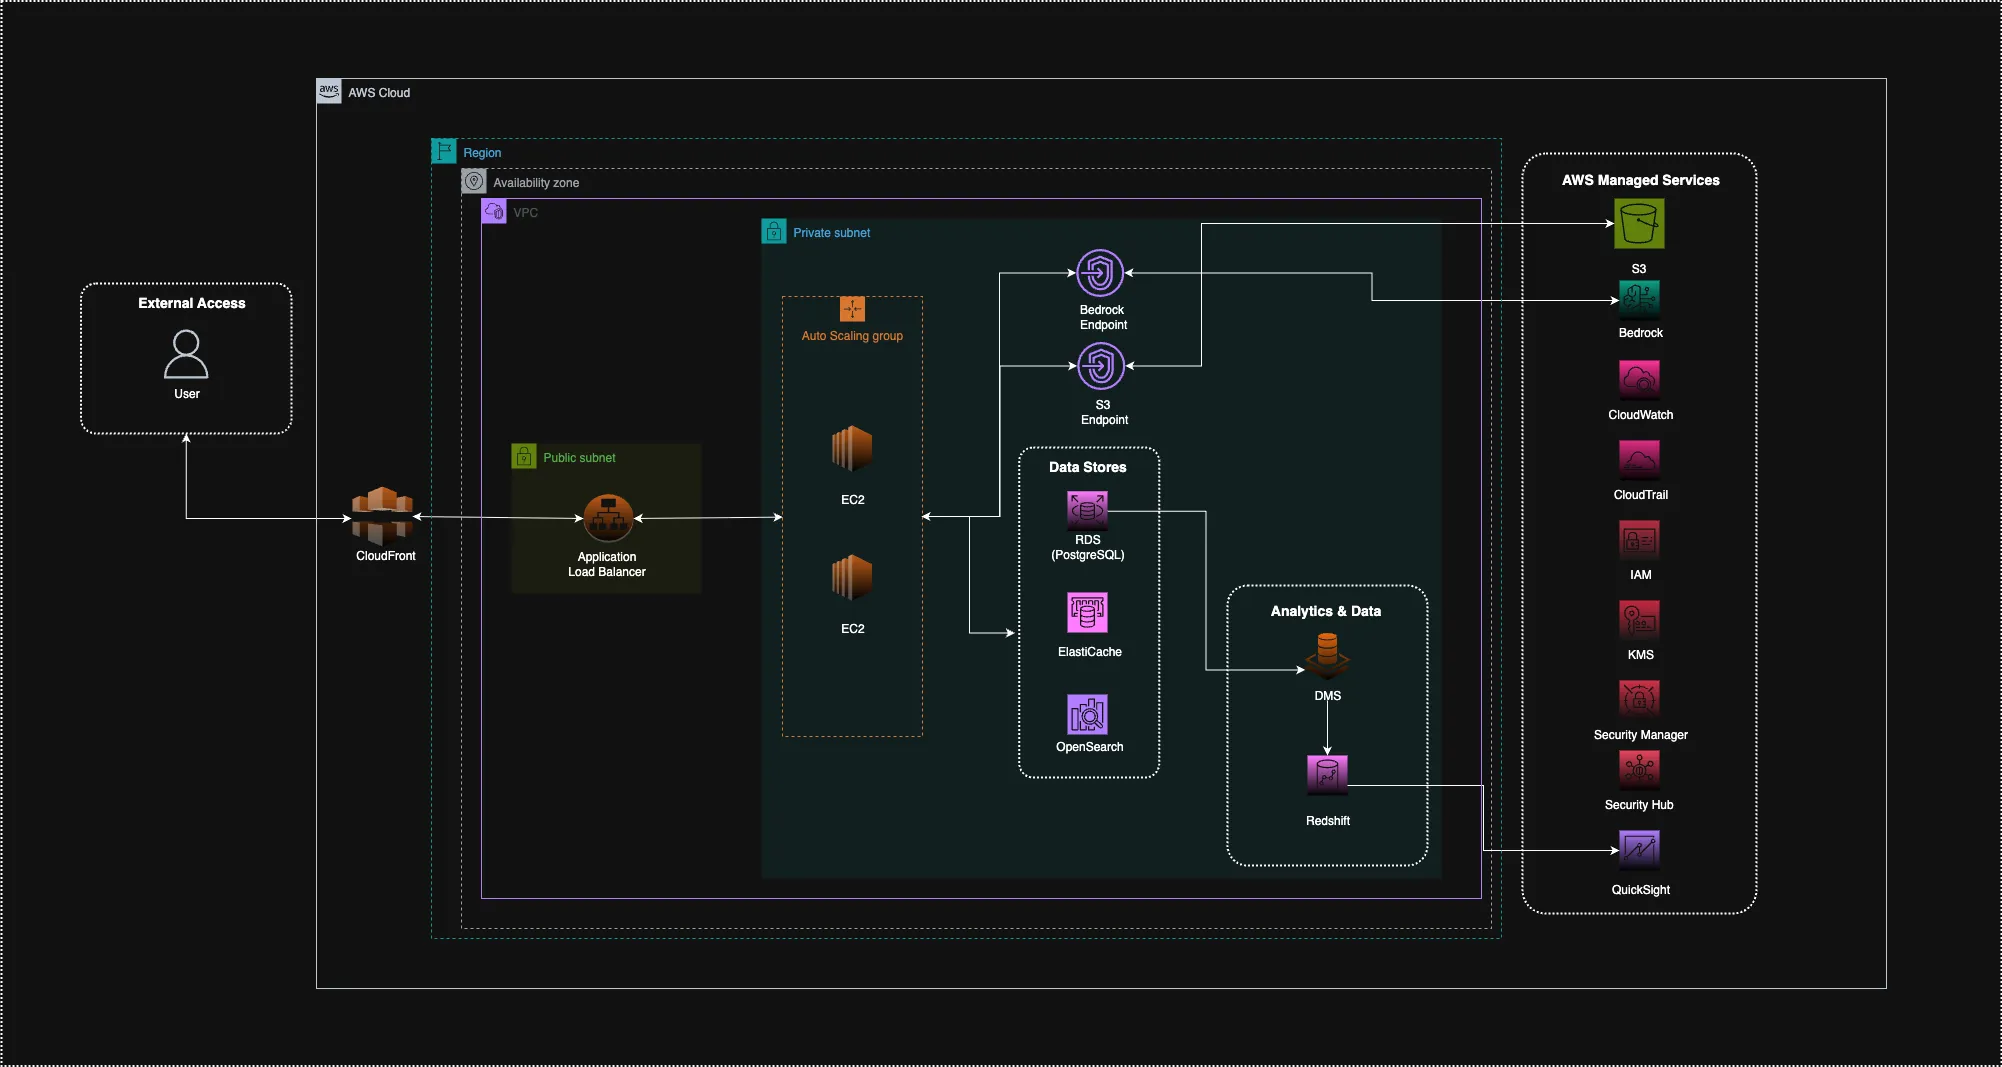
Task: Select the Application Load Balancer icon
Action: pyautogui.click(x=608, y=518)
